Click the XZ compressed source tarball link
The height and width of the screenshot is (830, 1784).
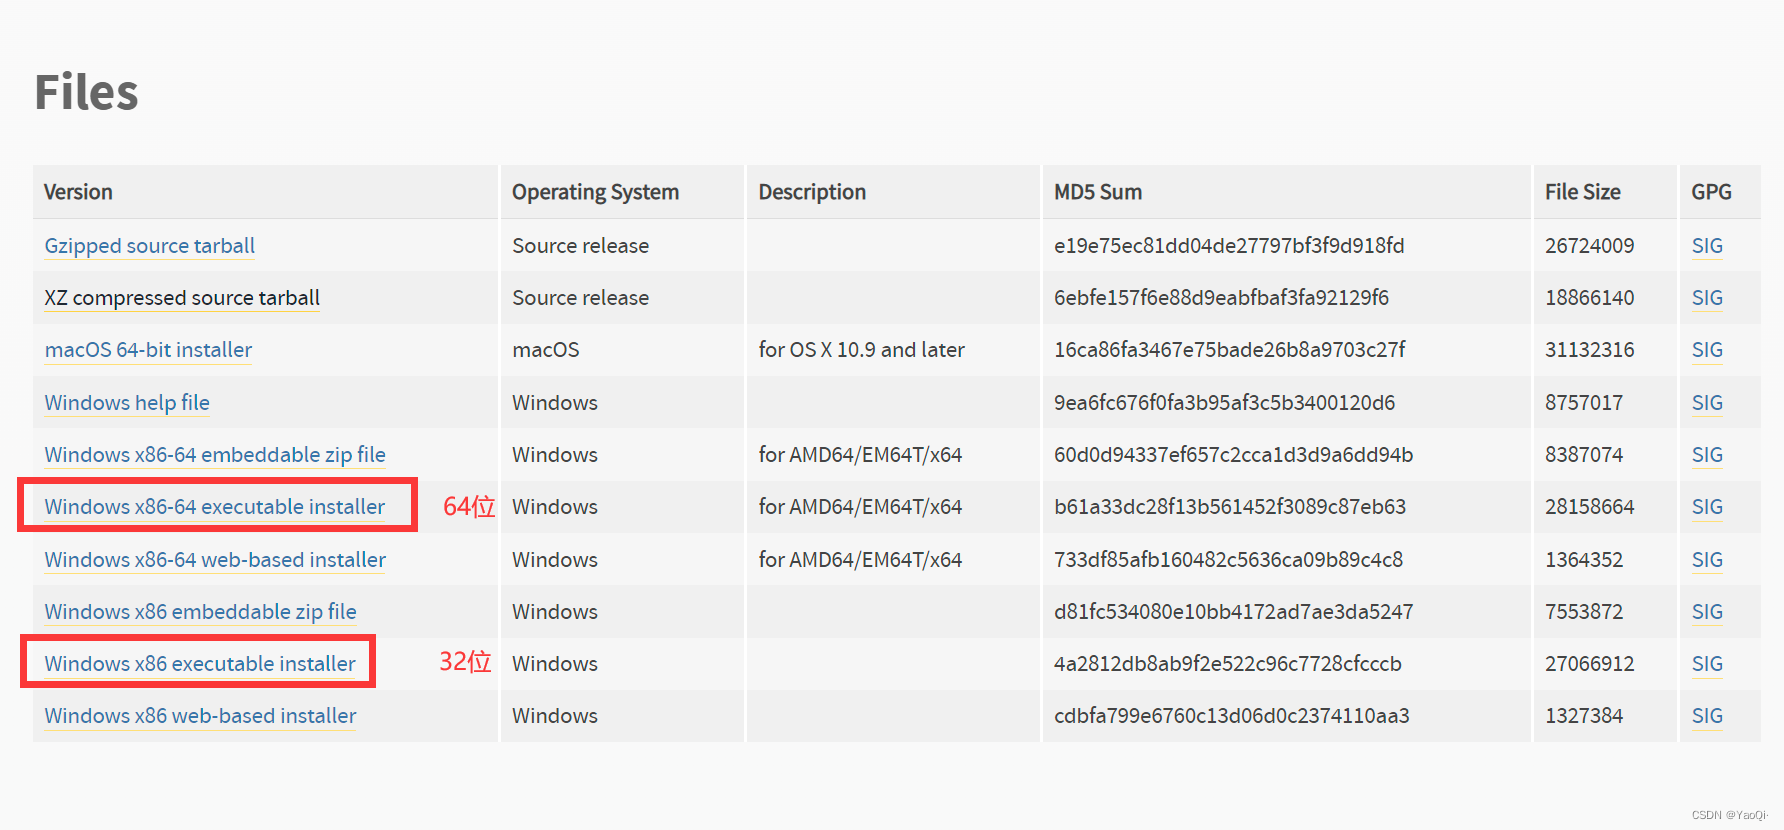[182, 298]
